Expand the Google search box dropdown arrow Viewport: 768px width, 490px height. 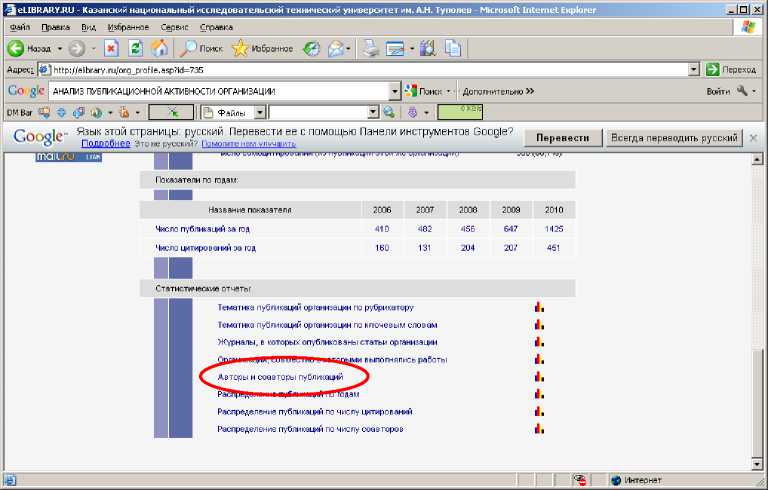(x=395, y=91)
